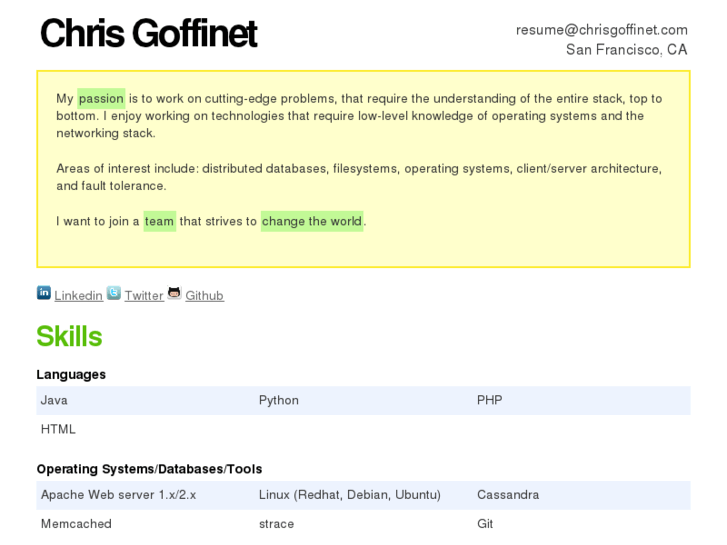
Task: Open the Github text link
Action: click(x=204, y=296)
